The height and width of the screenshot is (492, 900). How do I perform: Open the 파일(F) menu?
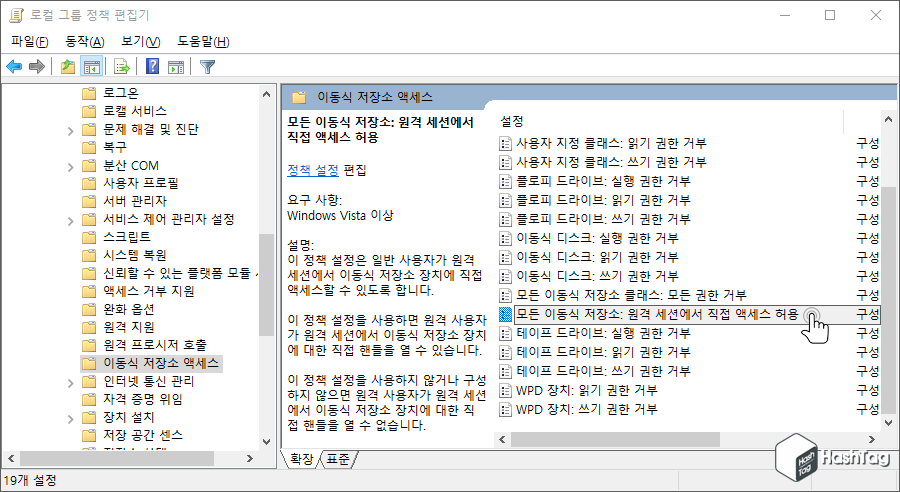tap(30, 42)
